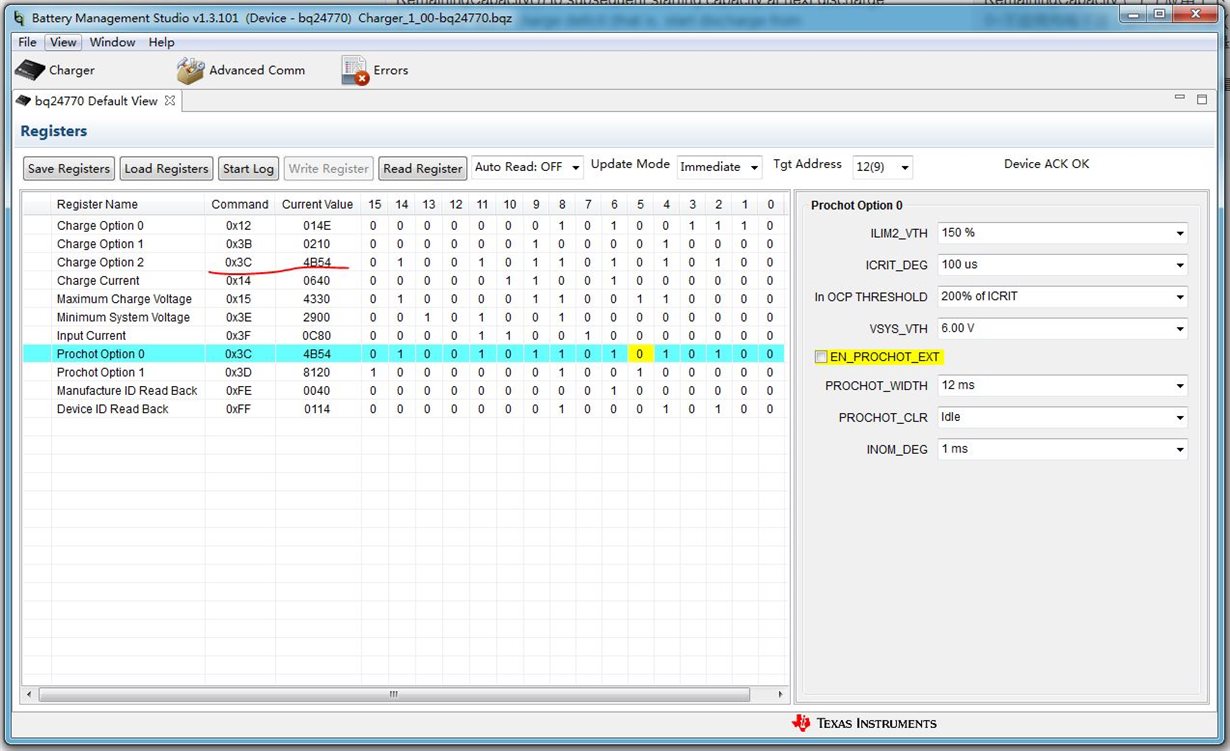
Task: Click the Write Register button
Action: tap(328, 169)
